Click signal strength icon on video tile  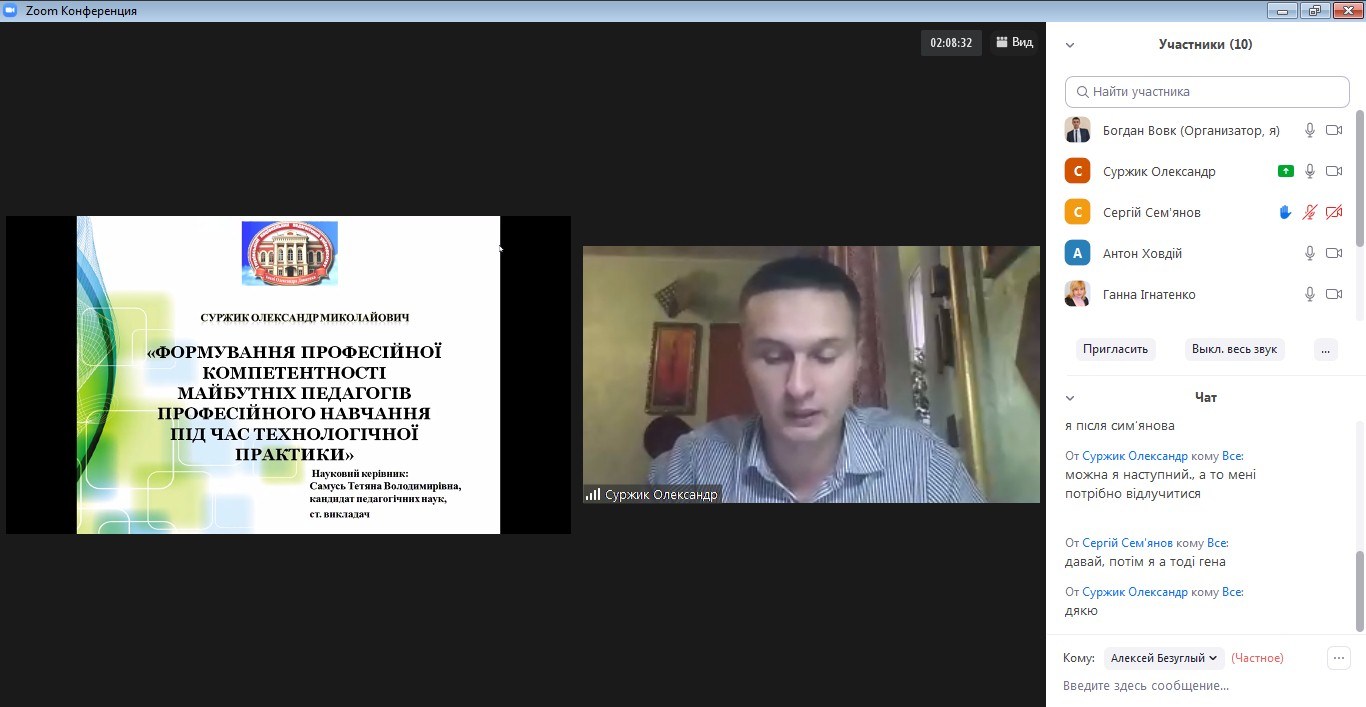click(x=593, y=494)
